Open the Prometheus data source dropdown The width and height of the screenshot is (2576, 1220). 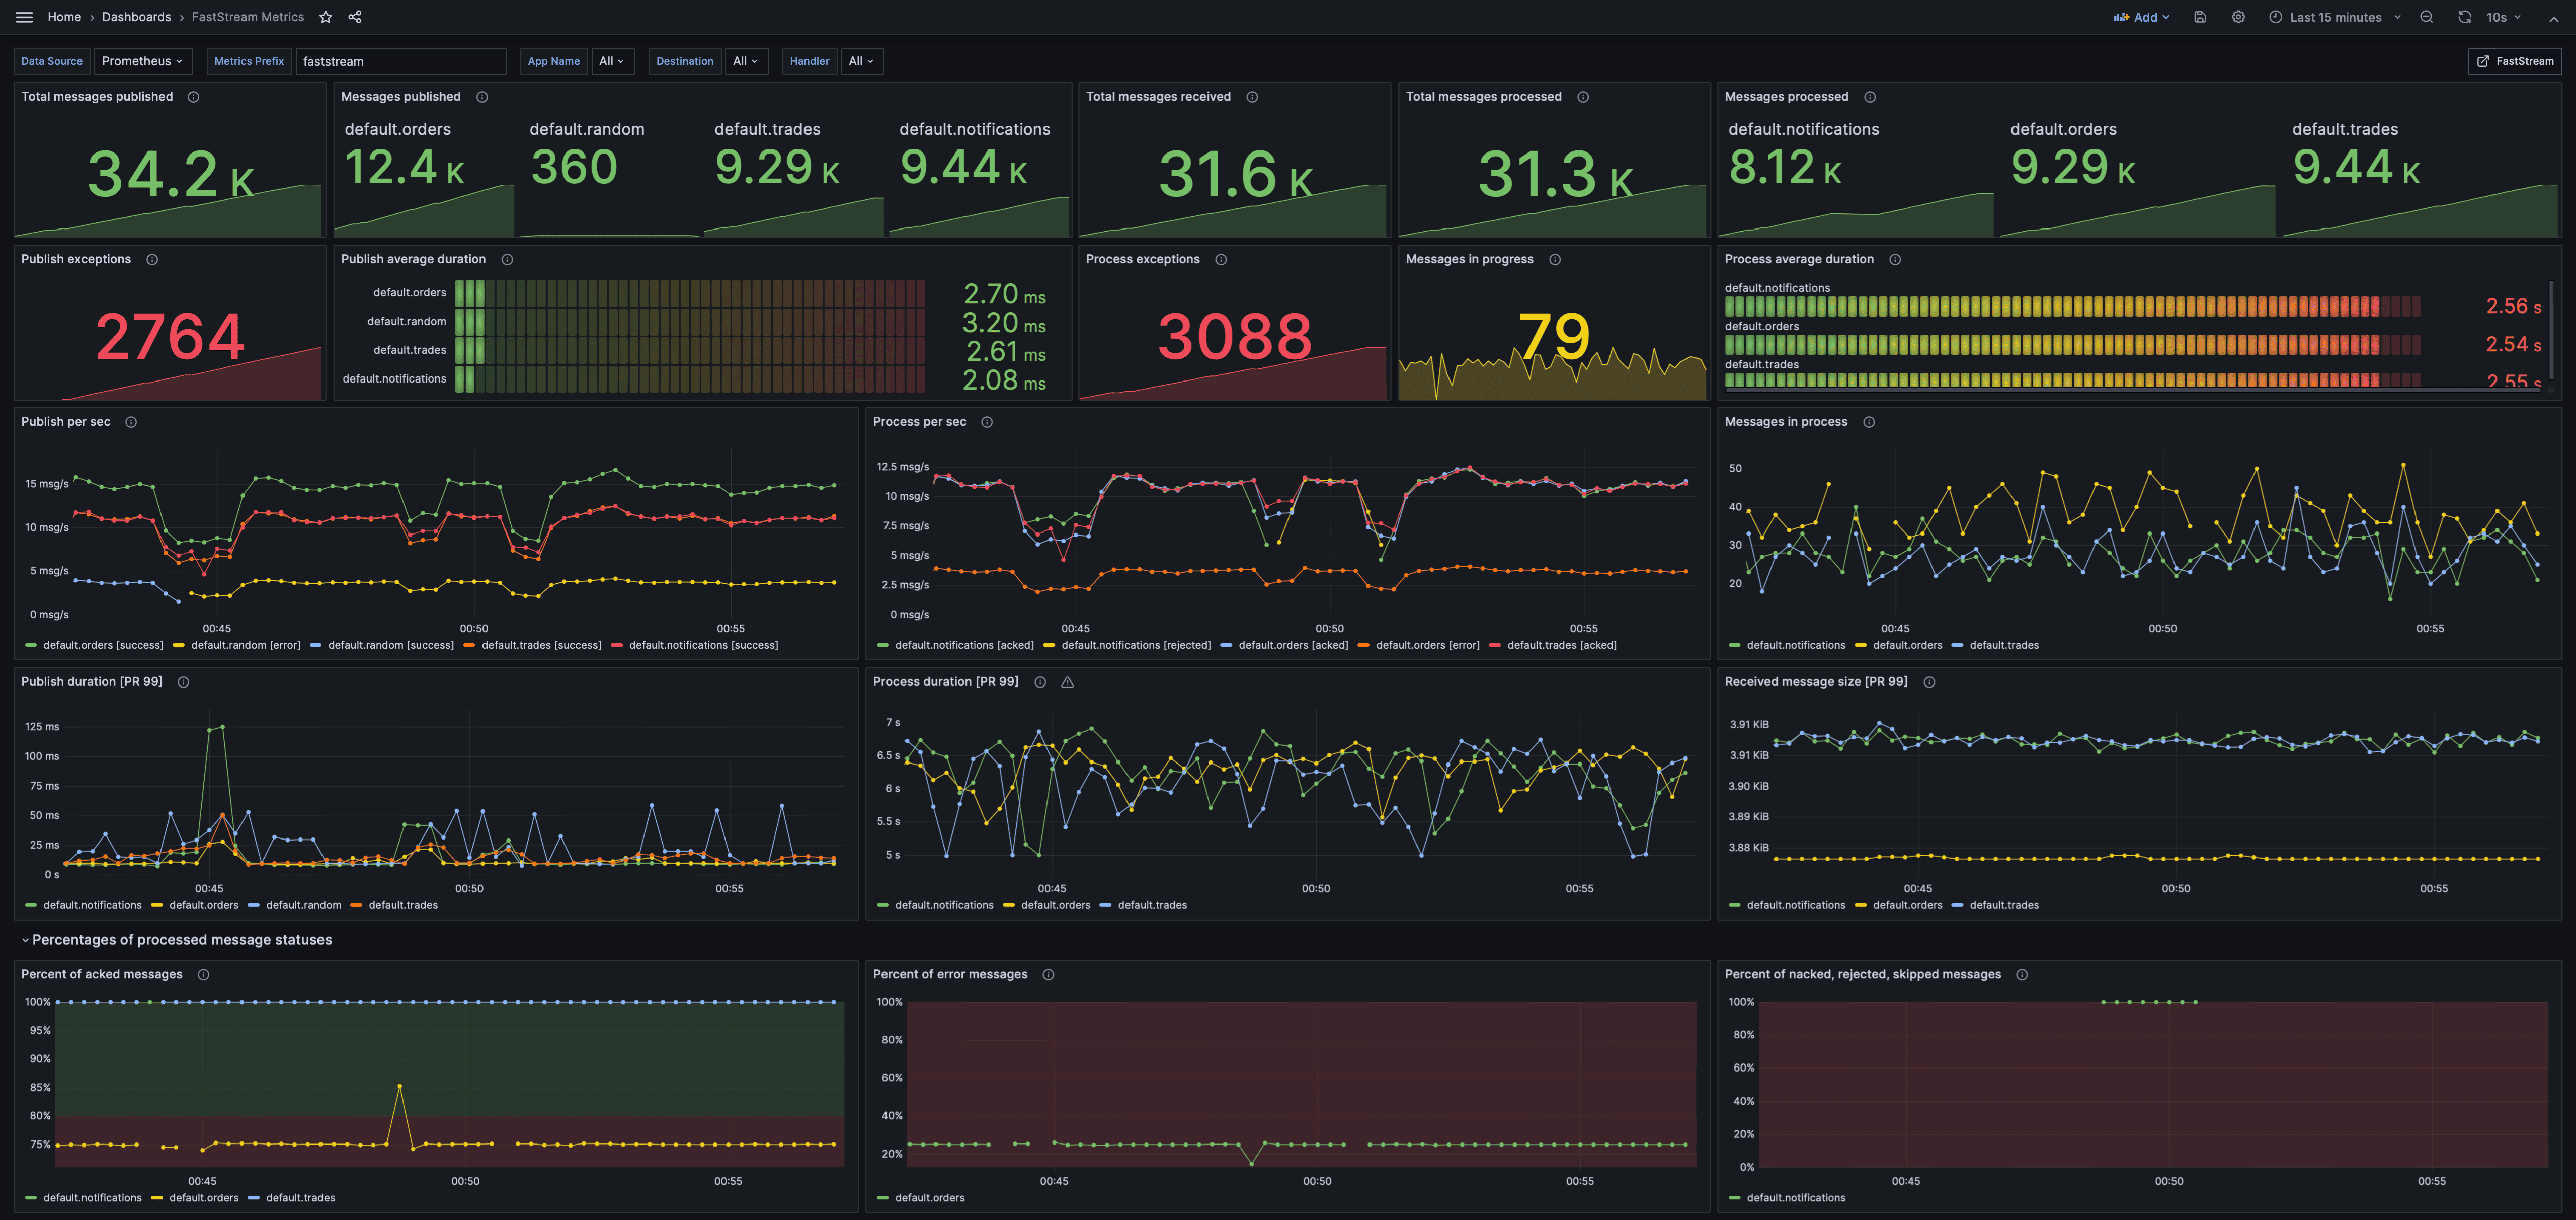142,61
